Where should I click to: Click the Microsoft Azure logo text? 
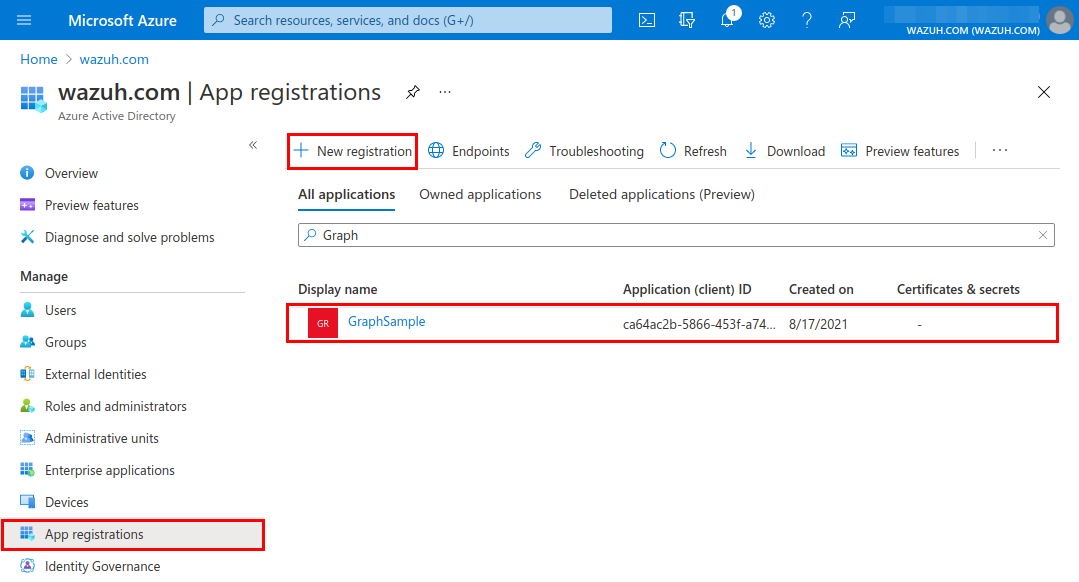coord(122,21)
